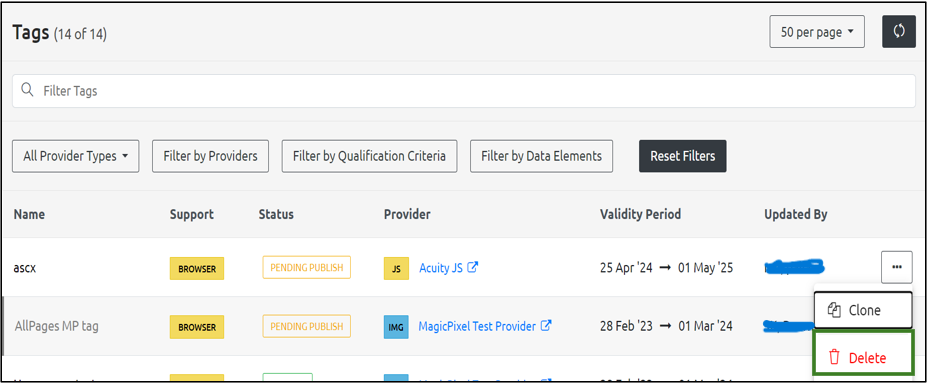Click the Filter by Data Elements button
This screenshot has width=927, height=383.
point(542,156)
